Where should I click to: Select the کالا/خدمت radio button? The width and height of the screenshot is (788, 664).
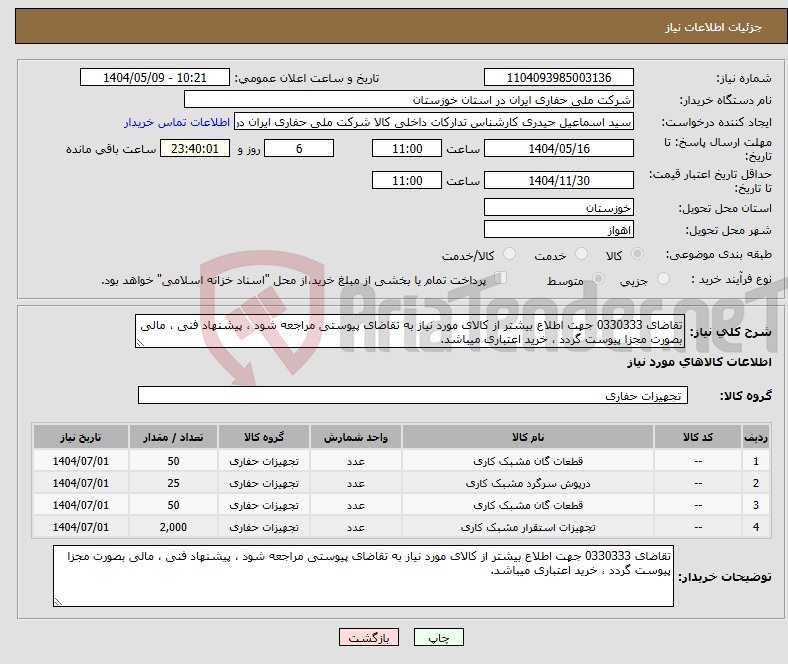click(509, 254)
